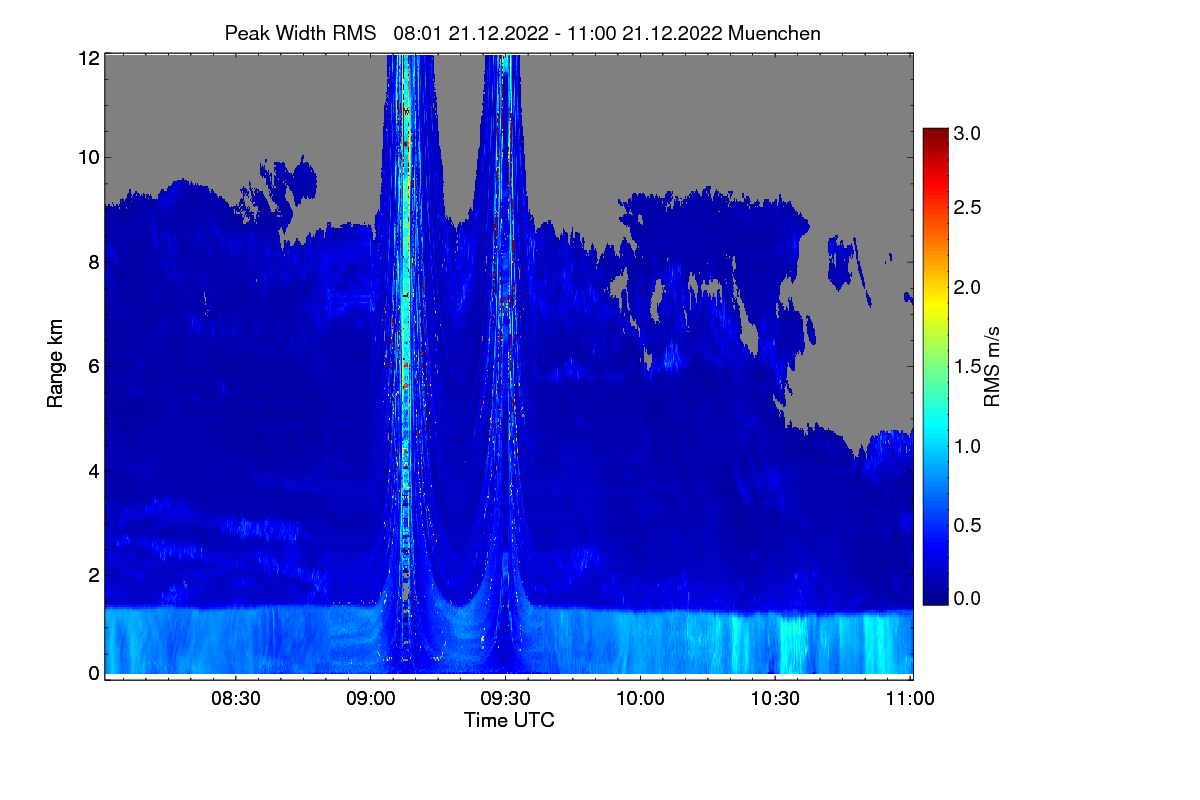
Task: Click the 'Muenchen' location label in title
Action: [775, 33]
